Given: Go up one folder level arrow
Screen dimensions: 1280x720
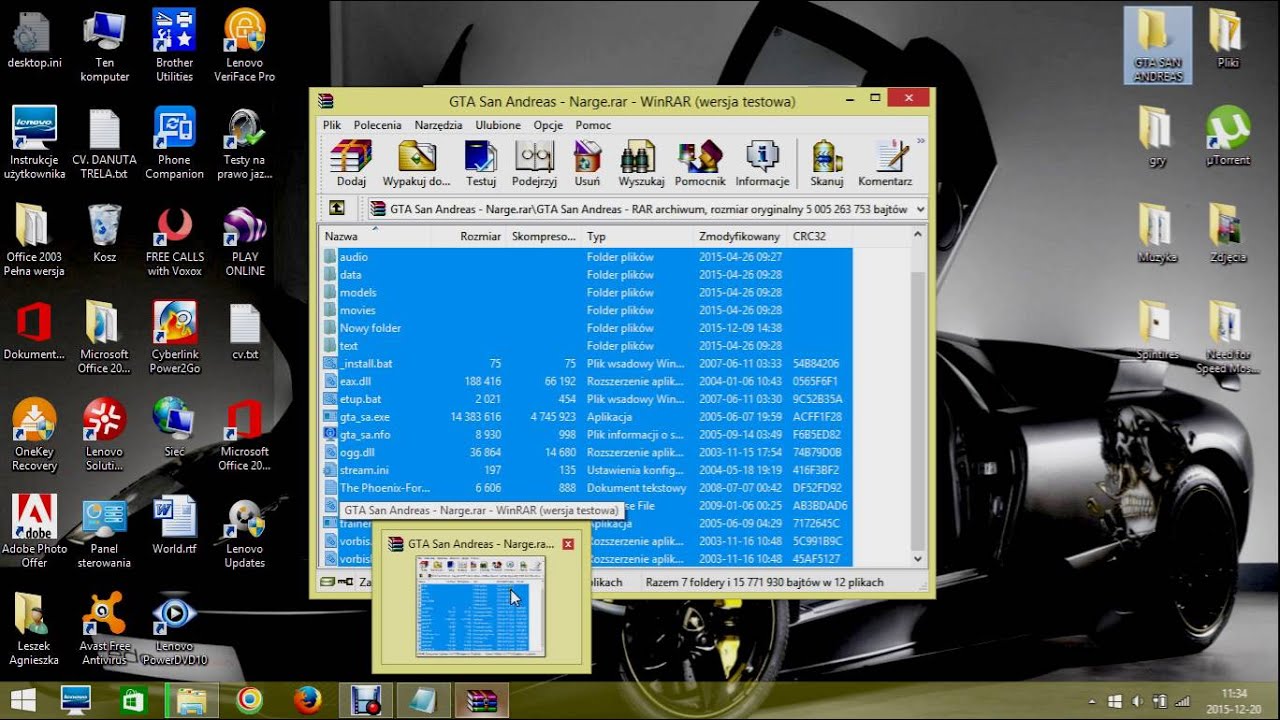Looking at the screenshot, I should pos(337,209).
